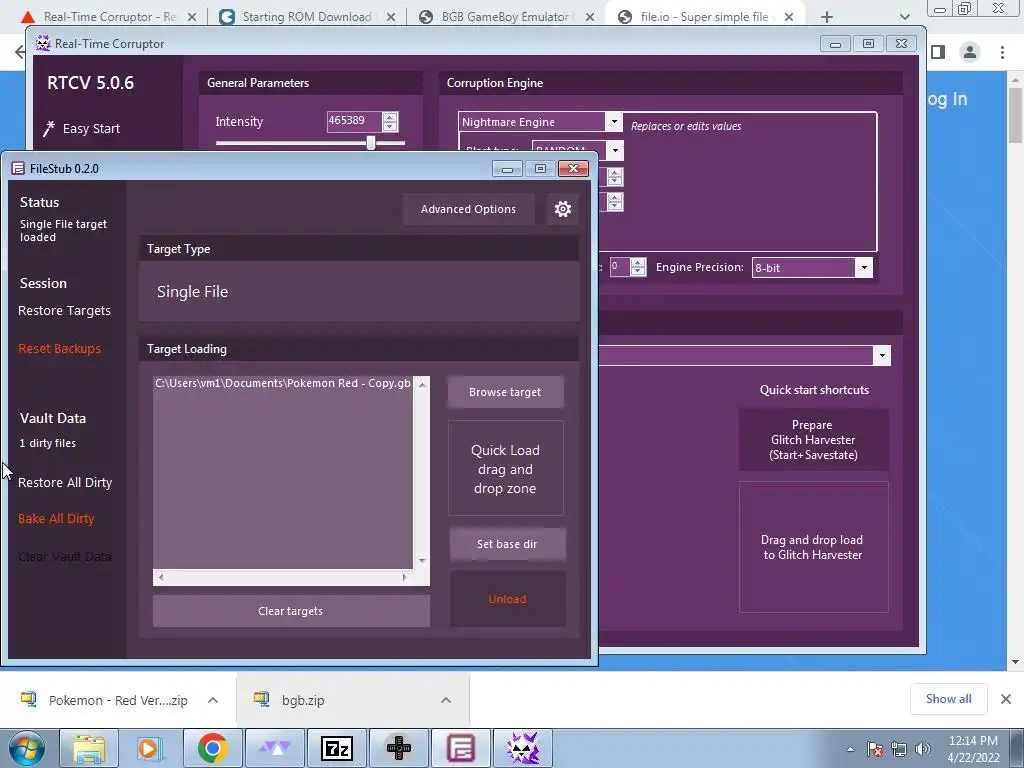Switch to FileStub taskbar icon

point(460,748)
